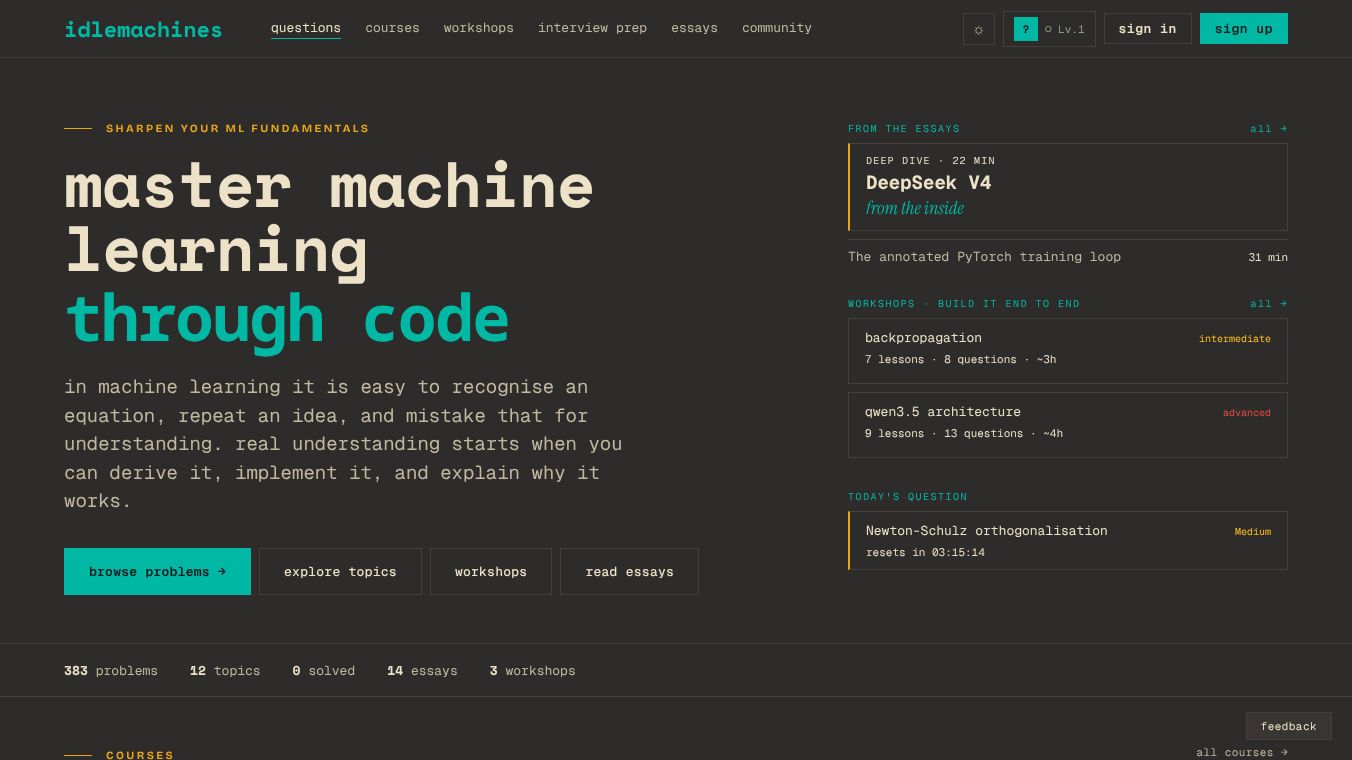Open the qwen3.5 architecture workshop card
1352x760 pixels.
click(x=1068, y=425)
